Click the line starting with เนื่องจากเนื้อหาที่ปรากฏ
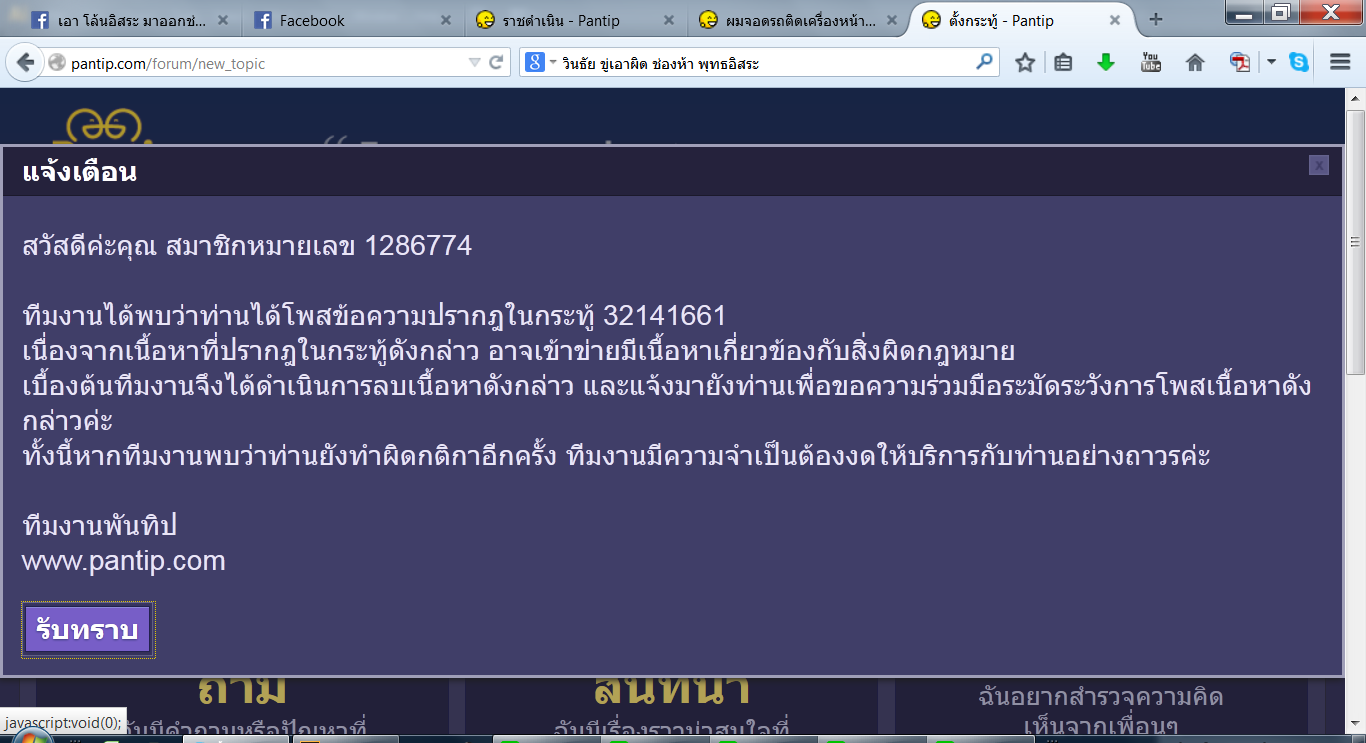This screenshot has width=1366, height=743. tap(518, 351)
